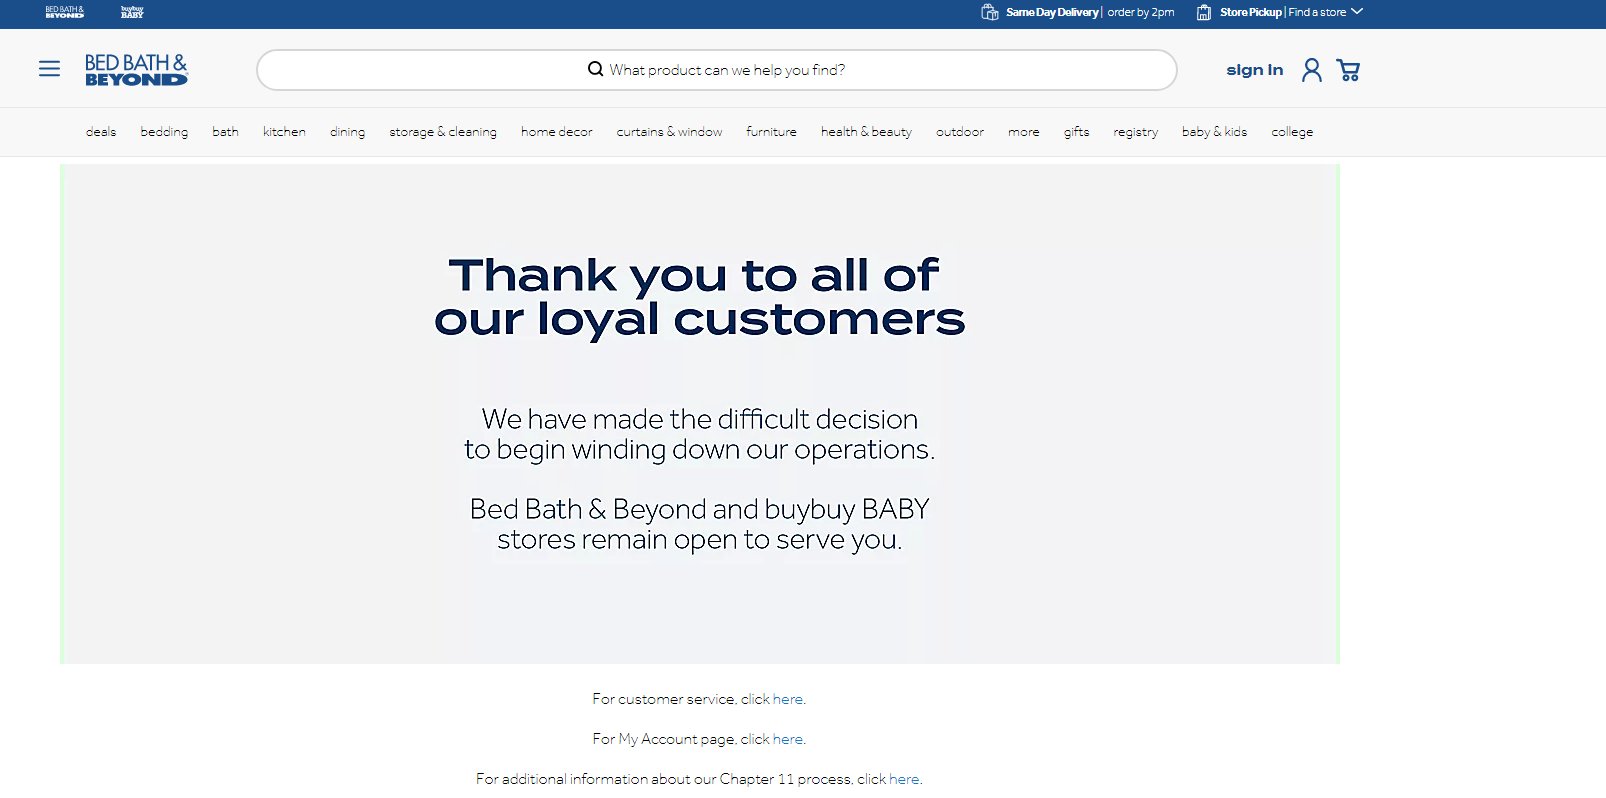Open the baby & kids category
The image size is (1606, 798).
tap(1214, 132)
